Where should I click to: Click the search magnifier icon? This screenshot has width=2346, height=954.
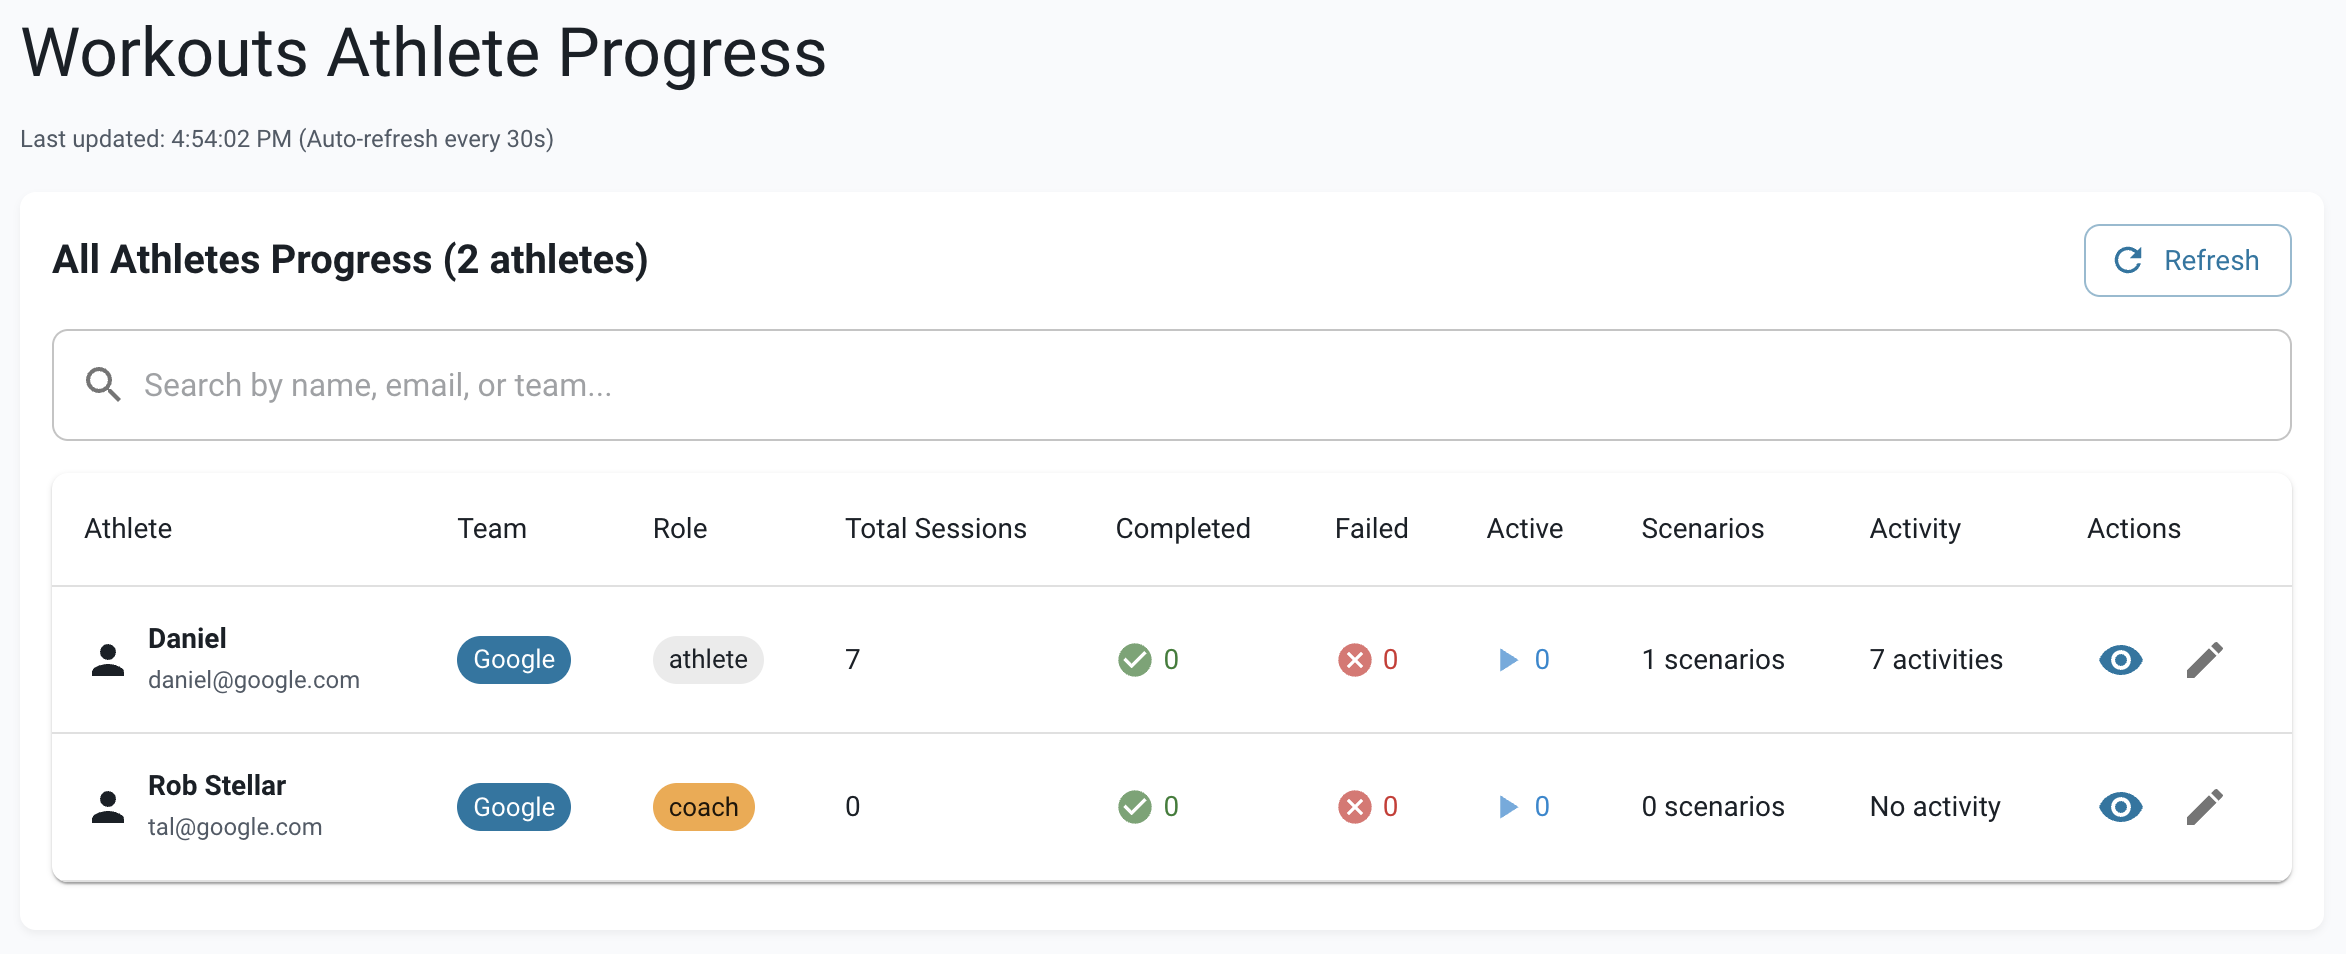click(x=103, y=384)
